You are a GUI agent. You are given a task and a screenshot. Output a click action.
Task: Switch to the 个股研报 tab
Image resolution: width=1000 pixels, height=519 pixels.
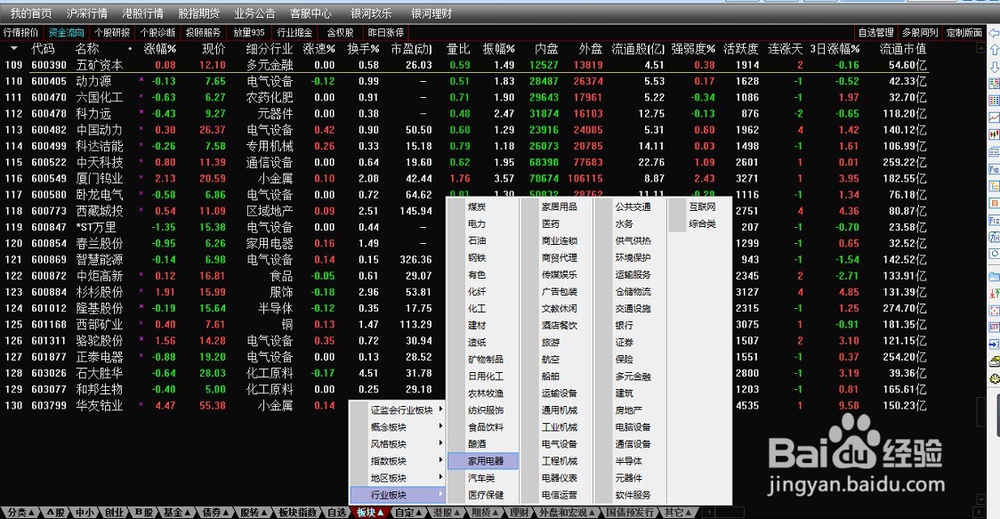112,33
